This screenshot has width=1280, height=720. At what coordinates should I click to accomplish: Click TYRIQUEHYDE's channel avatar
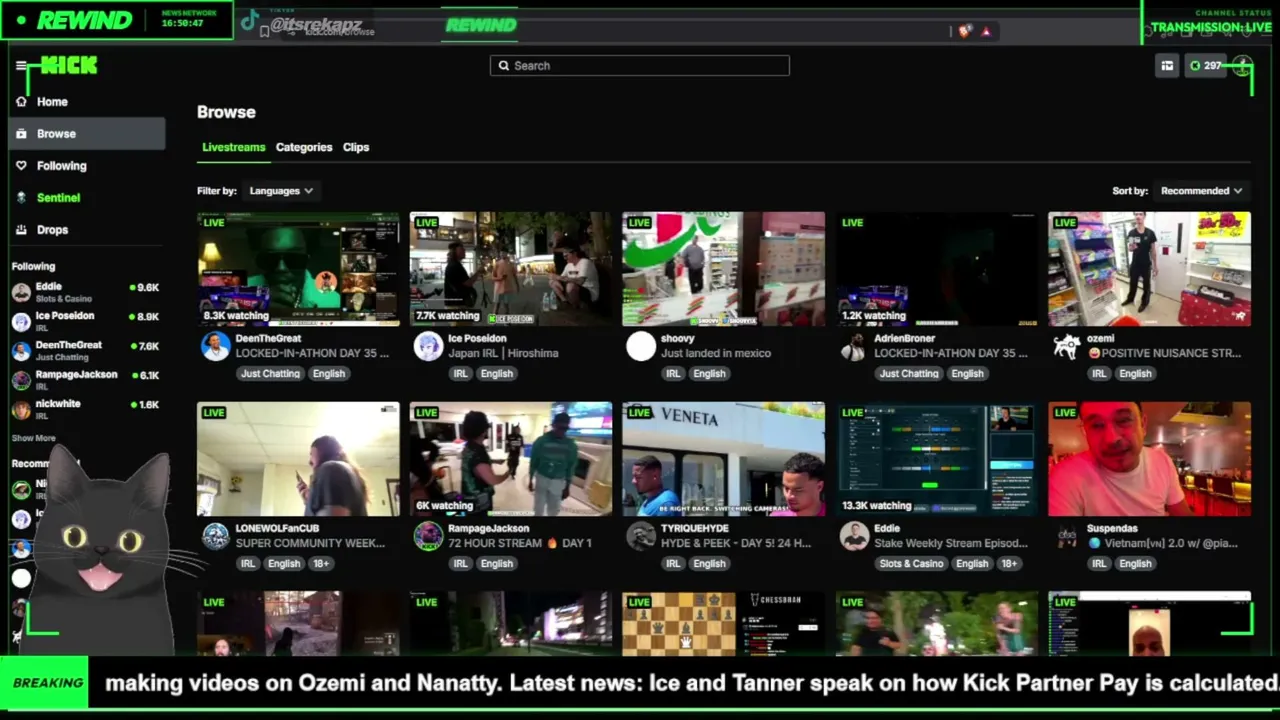pos(641,536)
